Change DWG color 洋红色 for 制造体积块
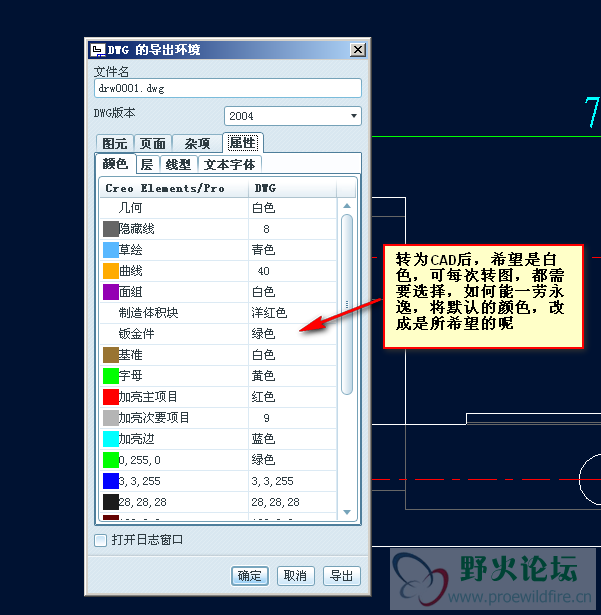The width and height of the screenshot is (601, 615). (x=292, y=313)
